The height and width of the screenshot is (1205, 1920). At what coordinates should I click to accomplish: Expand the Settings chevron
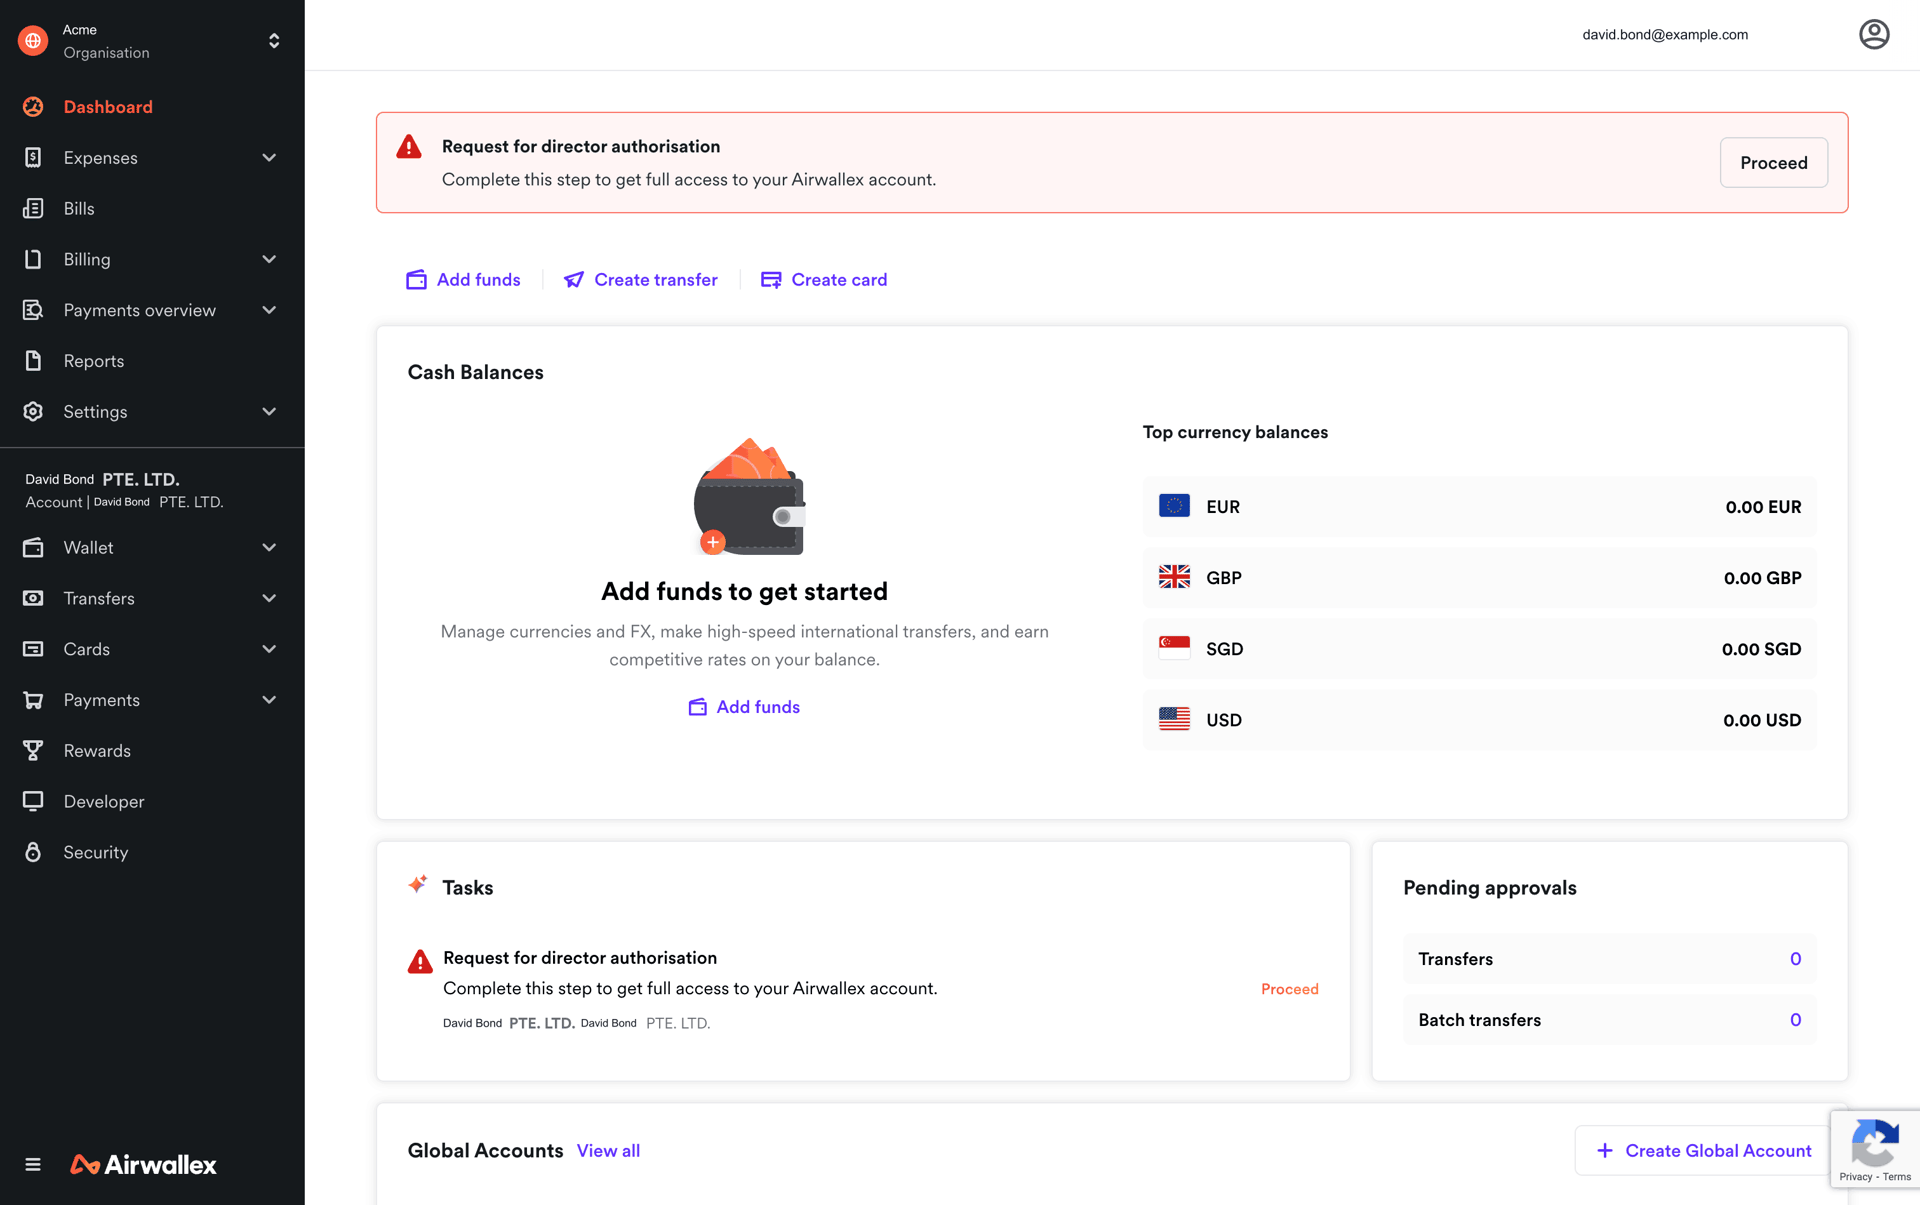269,411
